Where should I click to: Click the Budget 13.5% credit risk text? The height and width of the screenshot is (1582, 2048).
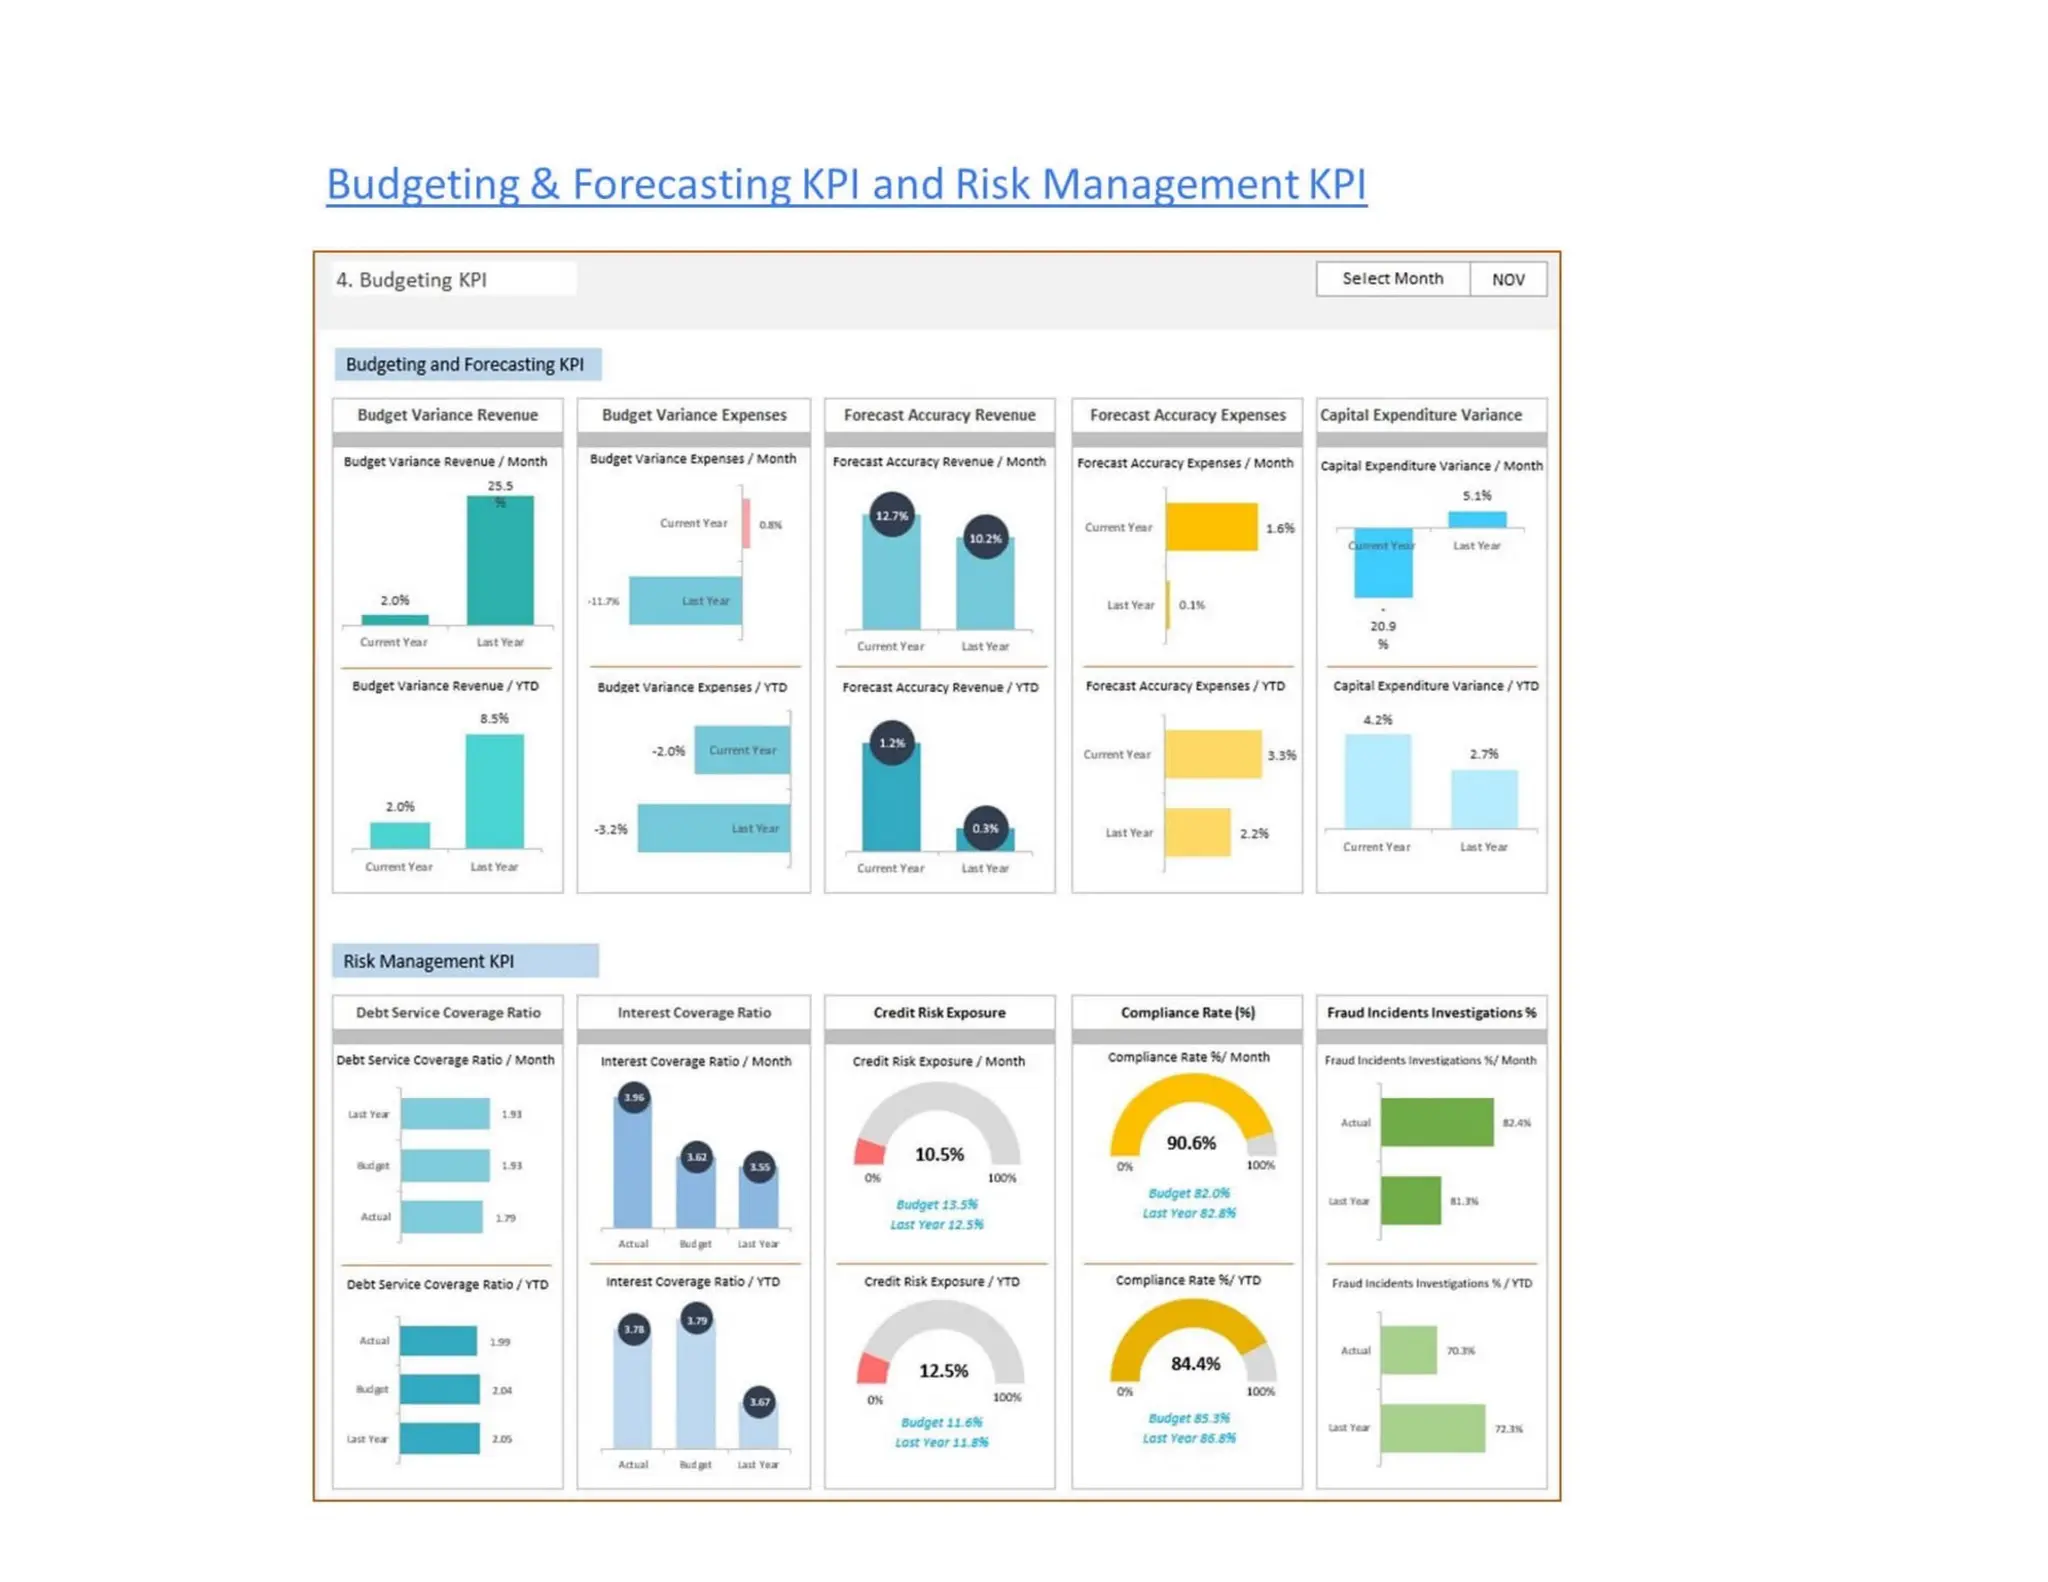(937, 1205)
